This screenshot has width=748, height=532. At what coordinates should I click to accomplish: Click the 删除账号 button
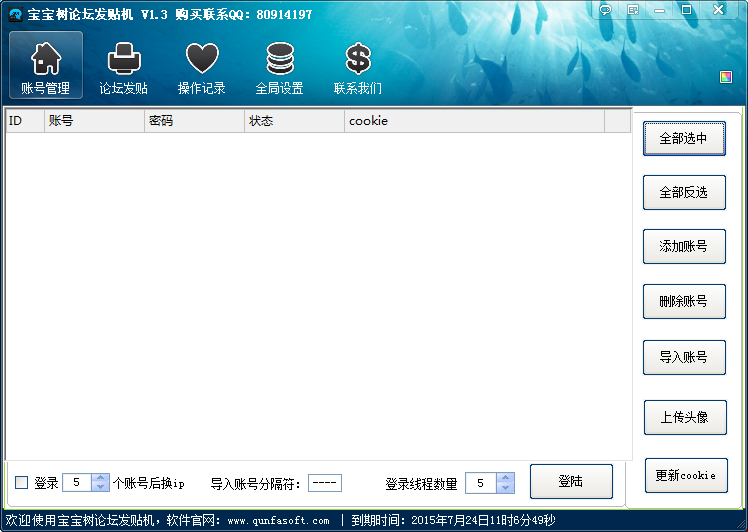click(684, 301)
